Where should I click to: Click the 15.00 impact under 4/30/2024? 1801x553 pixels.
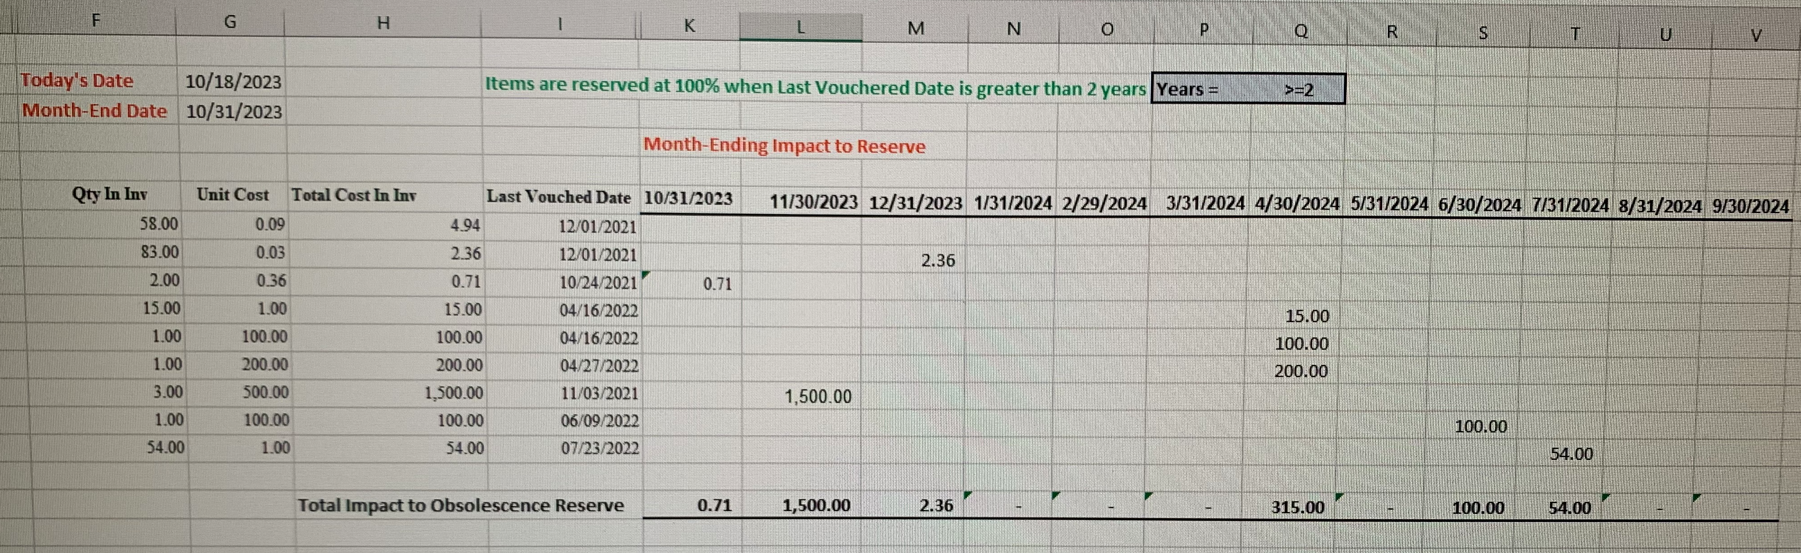[x=1307, y=316]
